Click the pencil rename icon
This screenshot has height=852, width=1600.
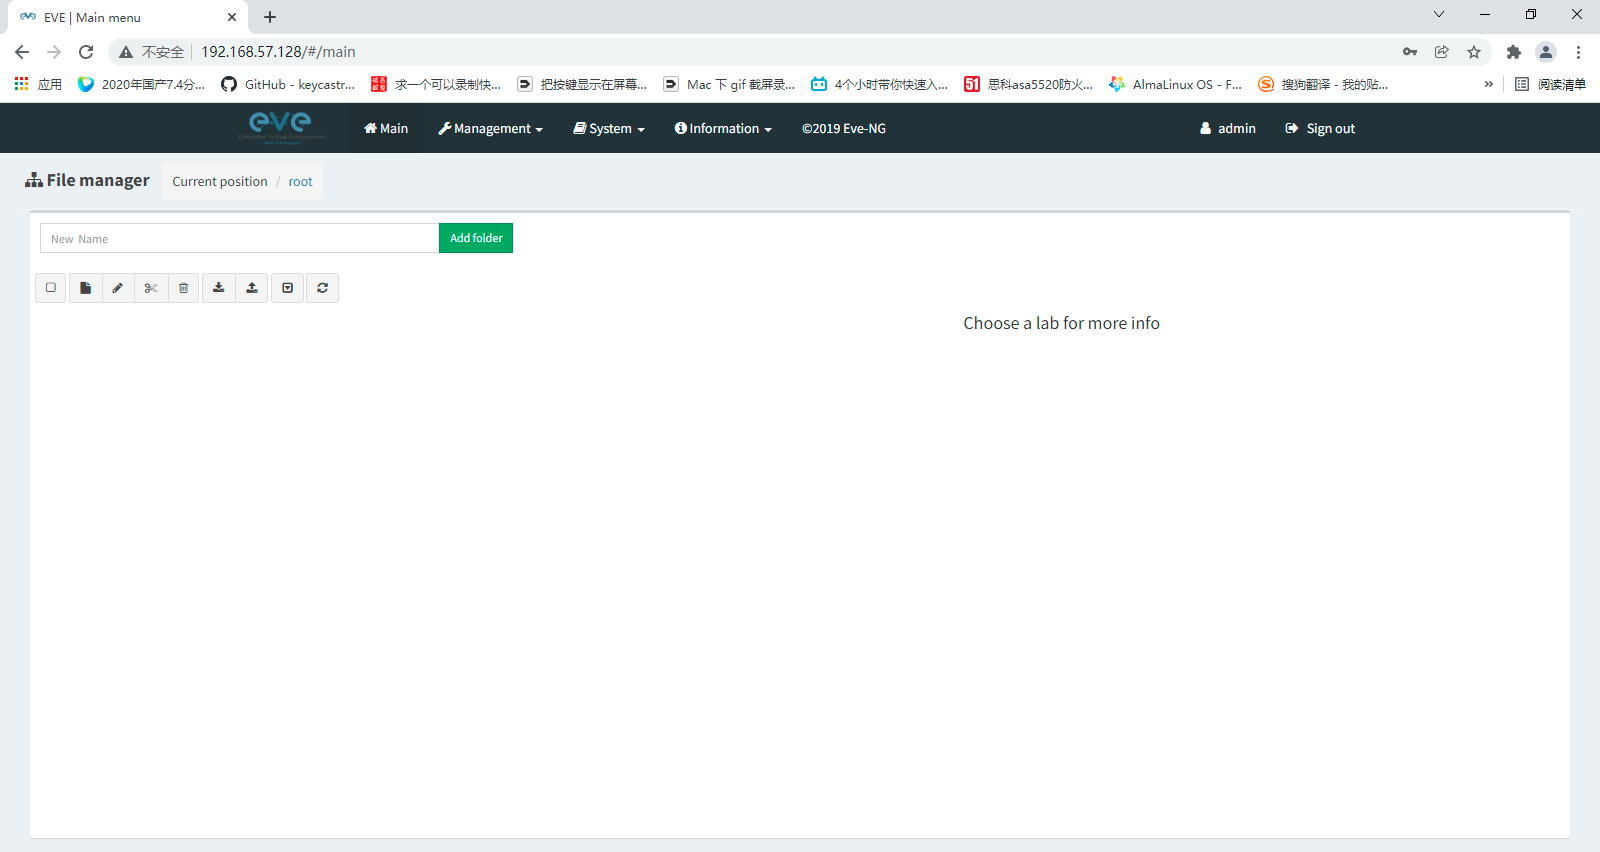pos(118,288)
